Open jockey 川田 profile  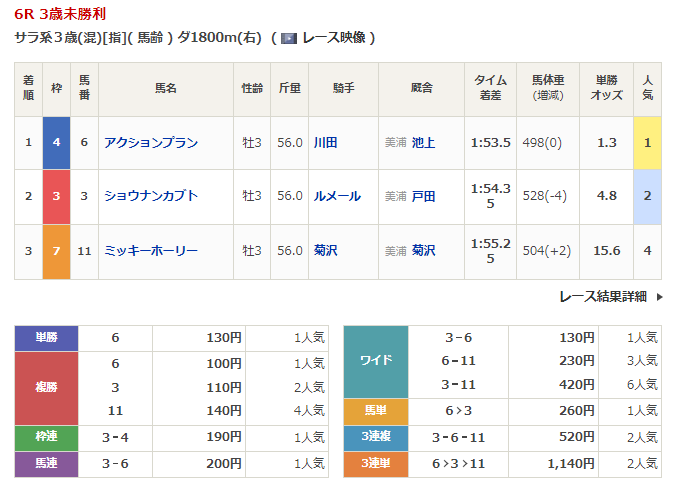(x=325, y=143)
